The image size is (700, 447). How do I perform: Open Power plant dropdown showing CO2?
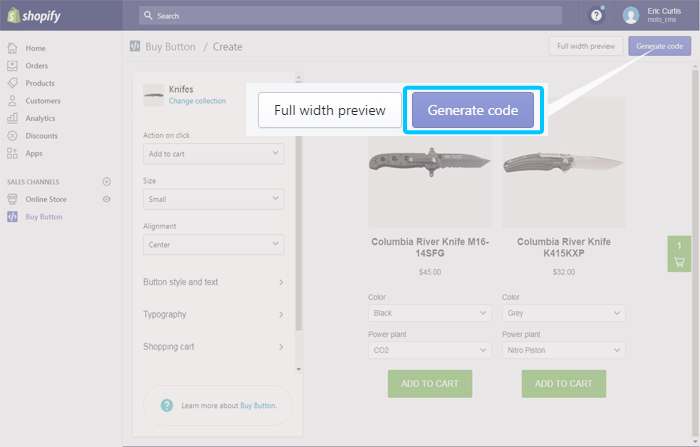(x=429, y=350)
